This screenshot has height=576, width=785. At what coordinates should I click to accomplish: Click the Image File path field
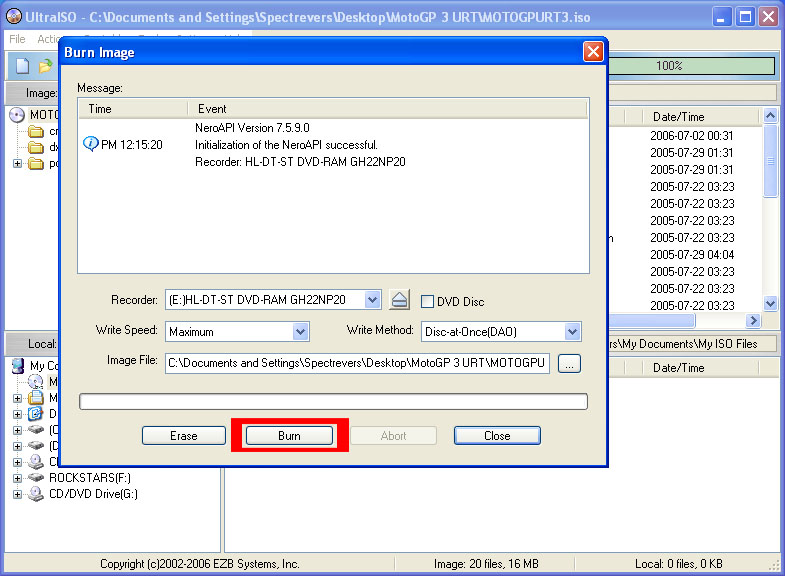click(x=357, y=363)
